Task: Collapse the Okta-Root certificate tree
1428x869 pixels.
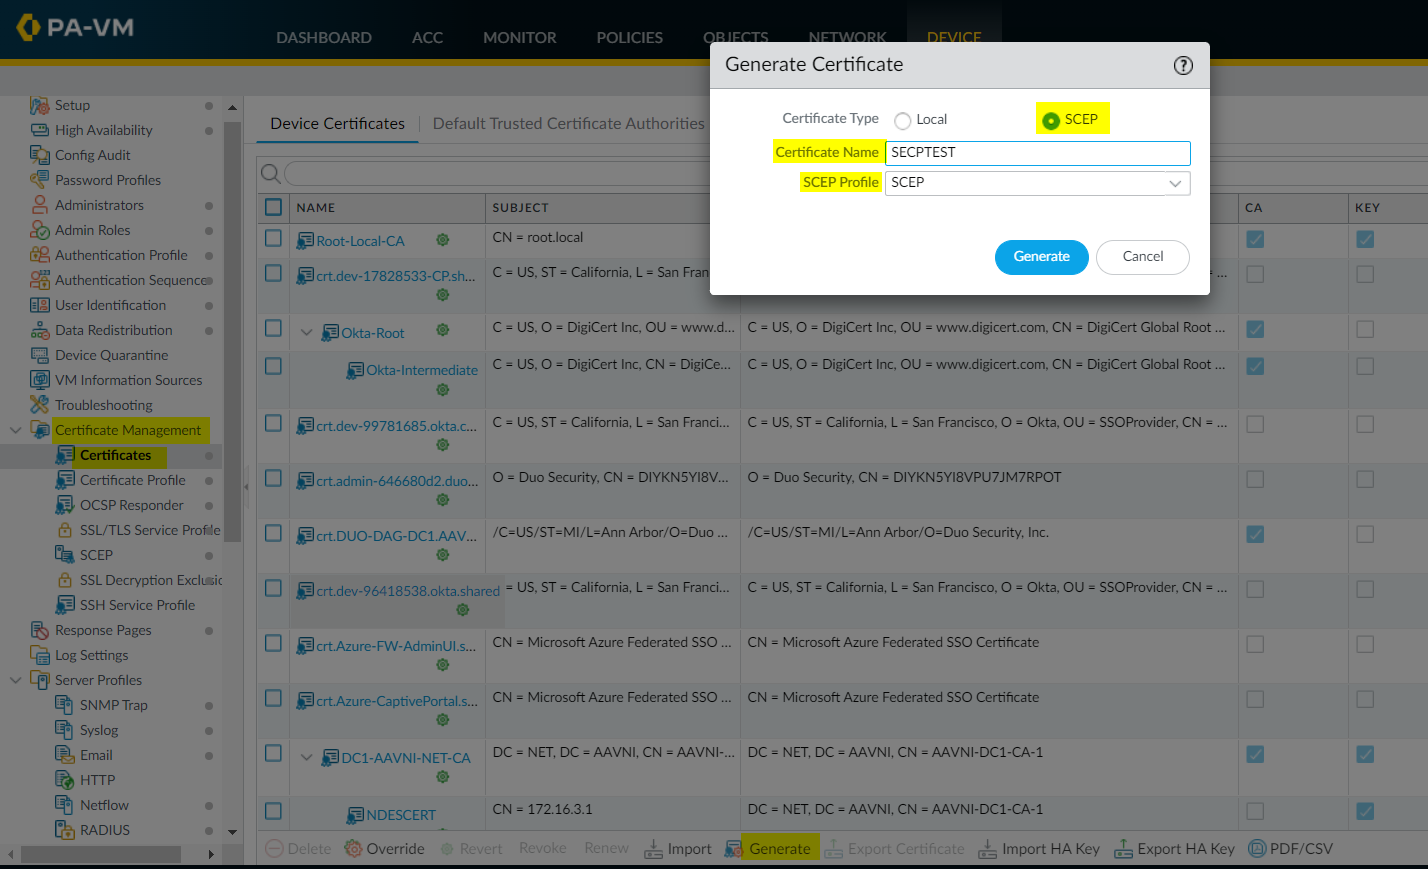Action: point(307,333)
